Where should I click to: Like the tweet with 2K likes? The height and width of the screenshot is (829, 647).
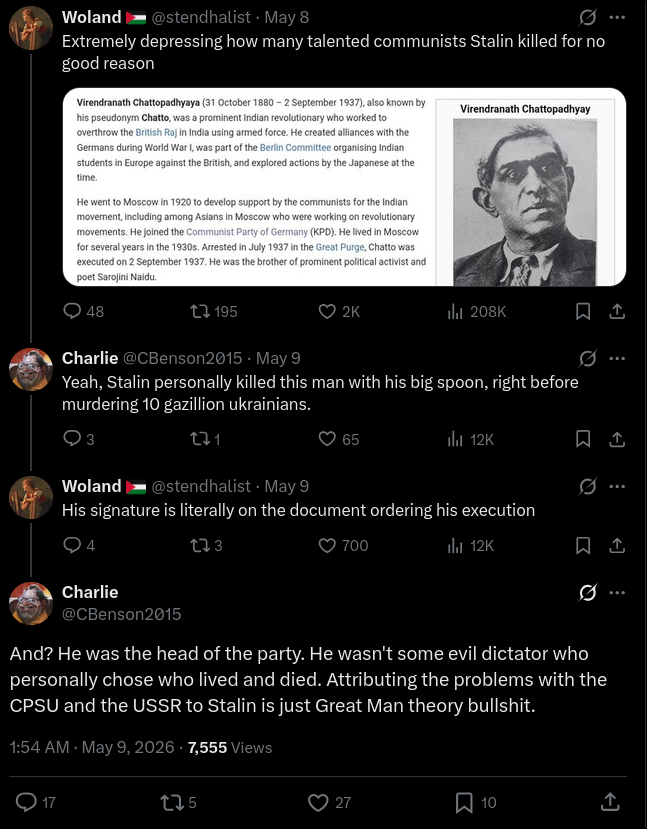pyautogui.click(x=339, y=311)
